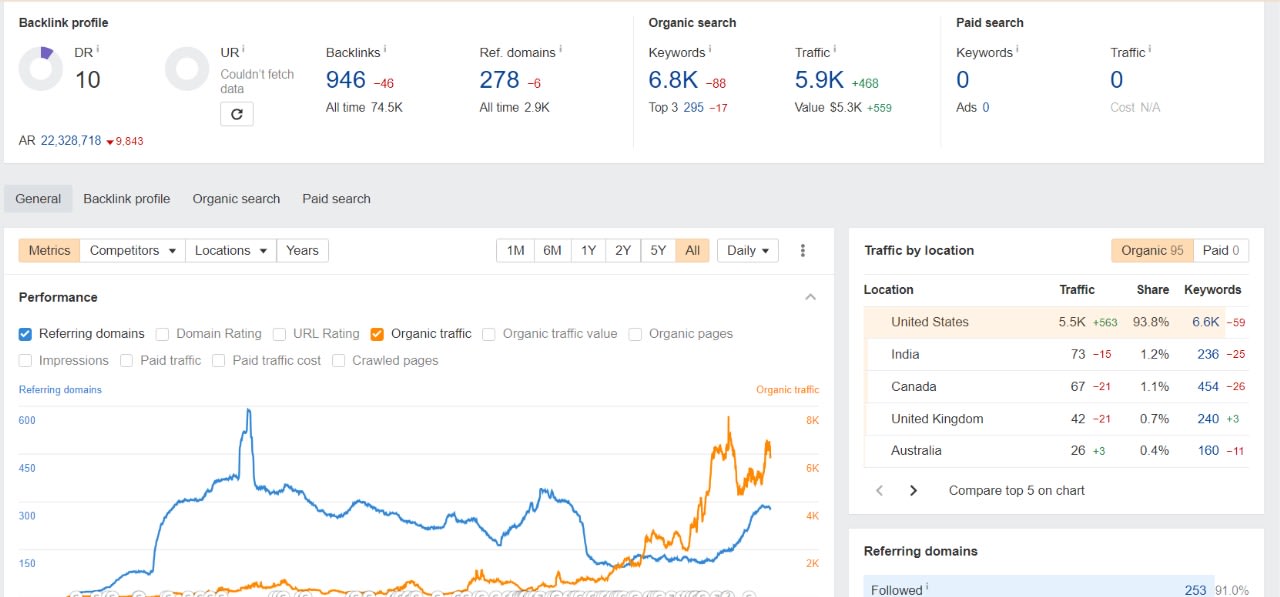Collapse the Performance section chevron
The width and height of the screenshot is (1280, 597).
[810, 297]
